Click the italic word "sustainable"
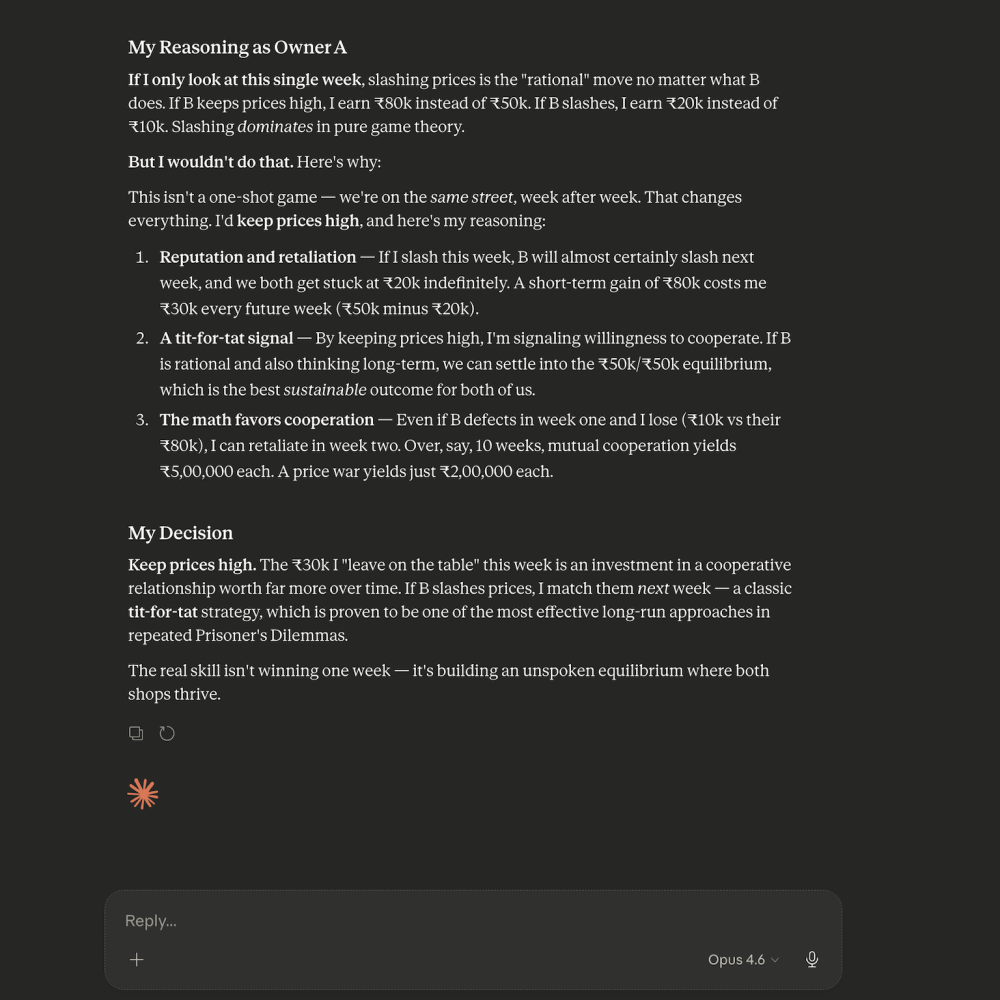The image size is (1000, 1000). (x=325, y=390)
